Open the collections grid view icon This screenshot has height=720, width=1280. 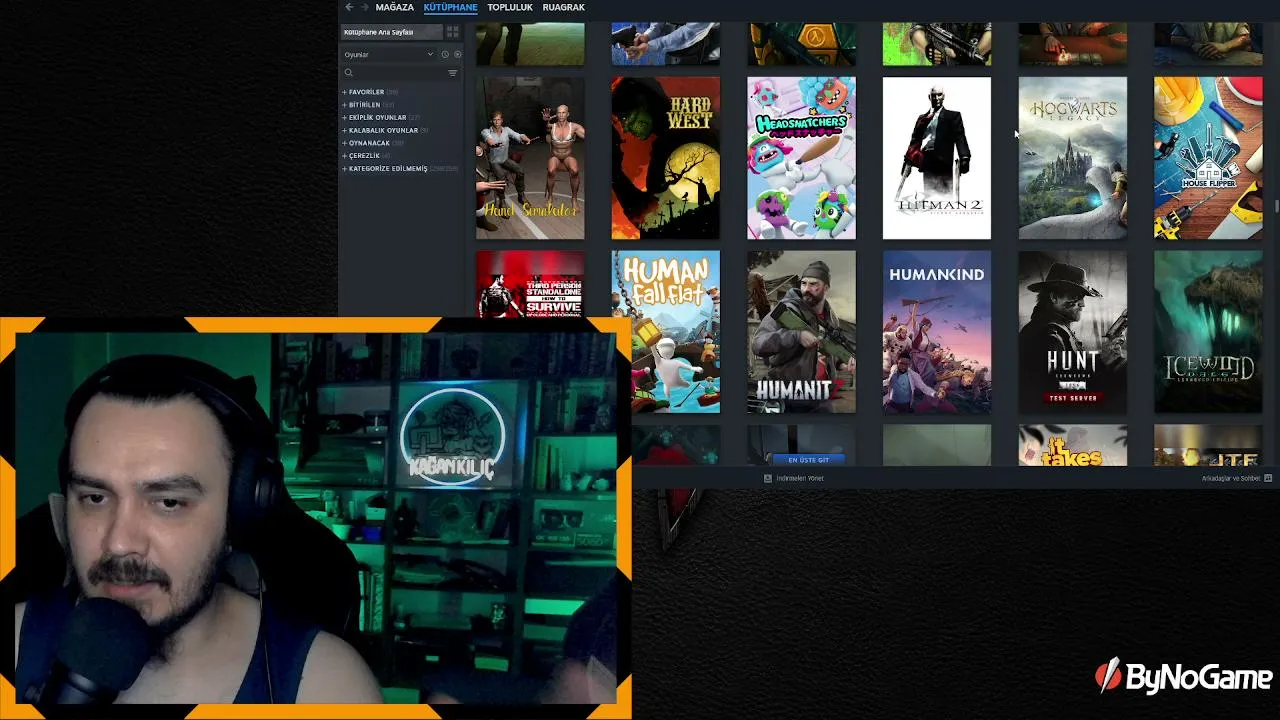[x=453, y=32]
